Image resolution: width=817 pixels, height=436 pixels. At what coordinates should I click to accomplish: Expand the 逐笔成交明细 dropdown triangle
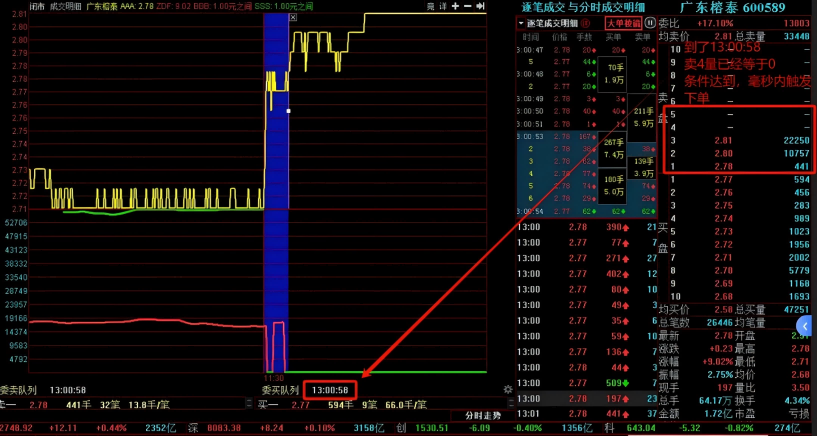(x=519, y=23)
